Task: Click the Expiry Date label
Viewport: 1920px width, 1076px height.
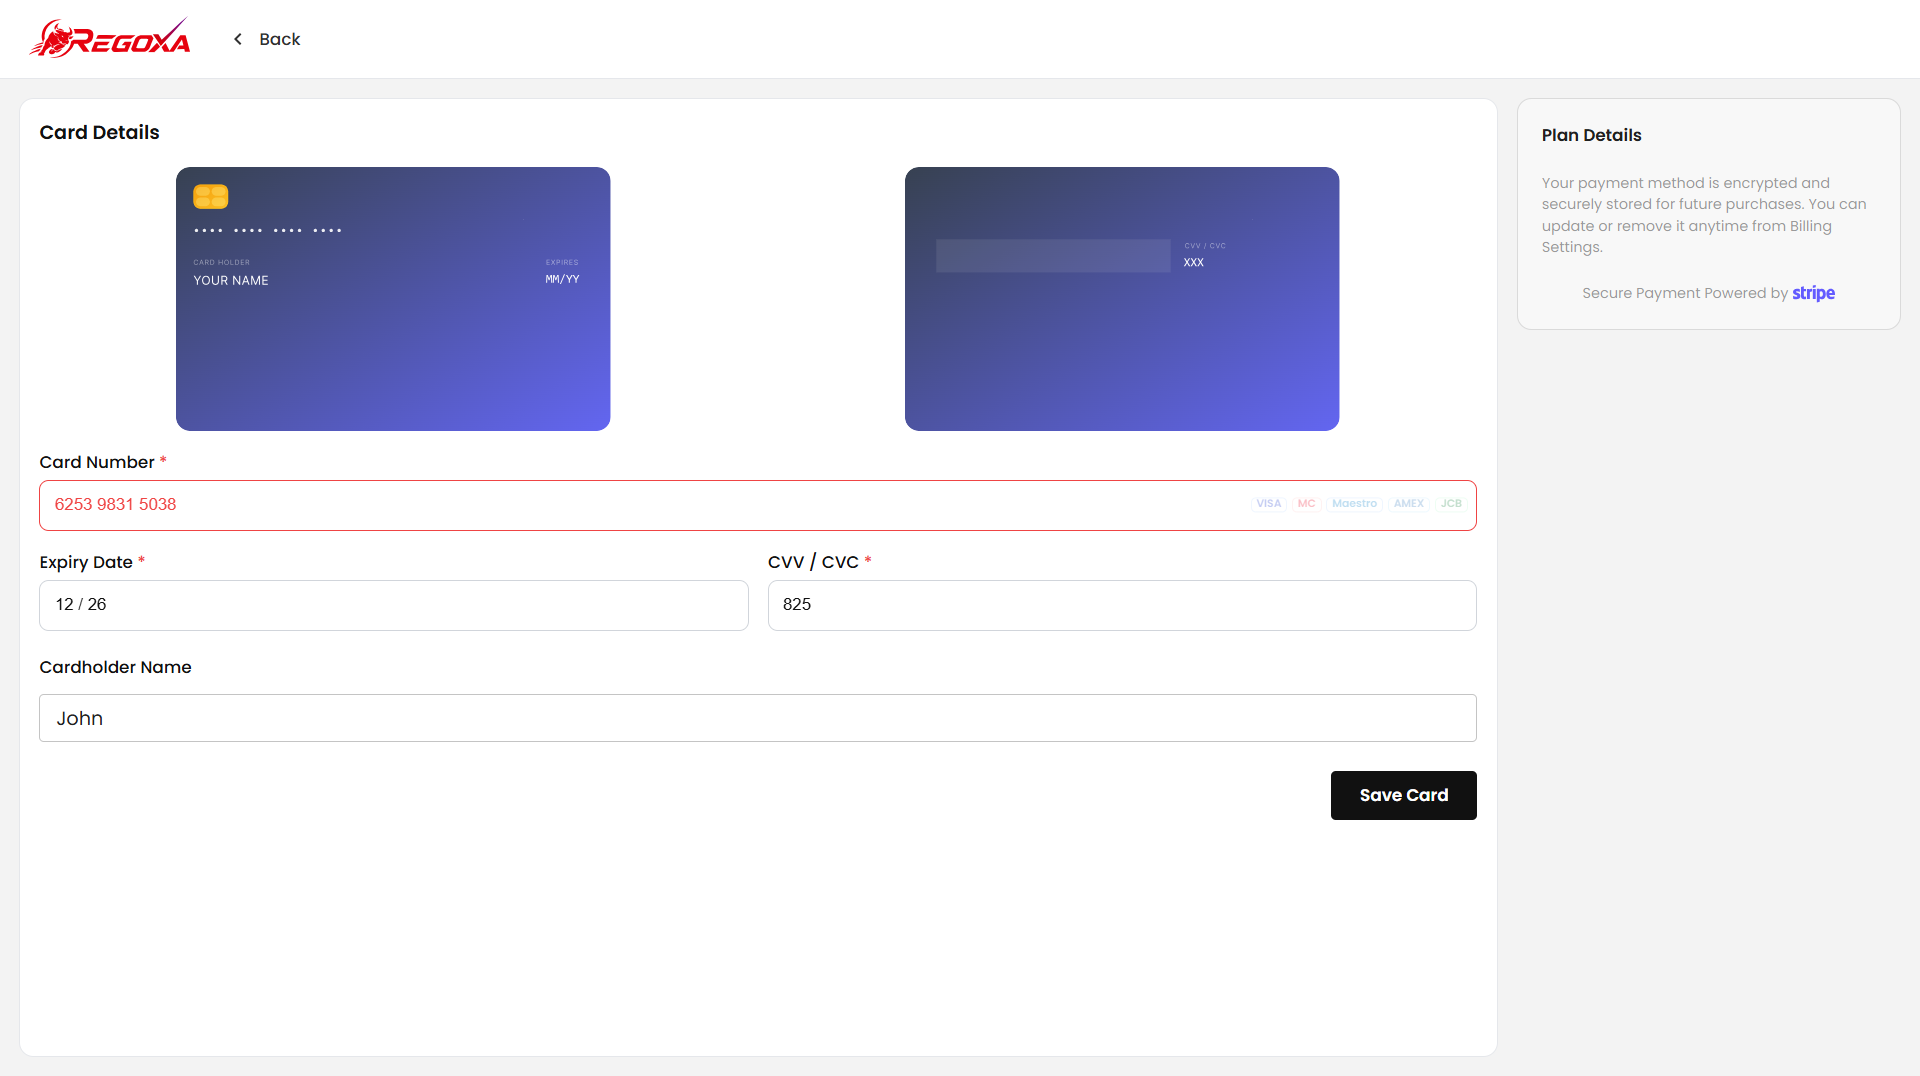Action: pyautogui.click(x=86, y=562)
